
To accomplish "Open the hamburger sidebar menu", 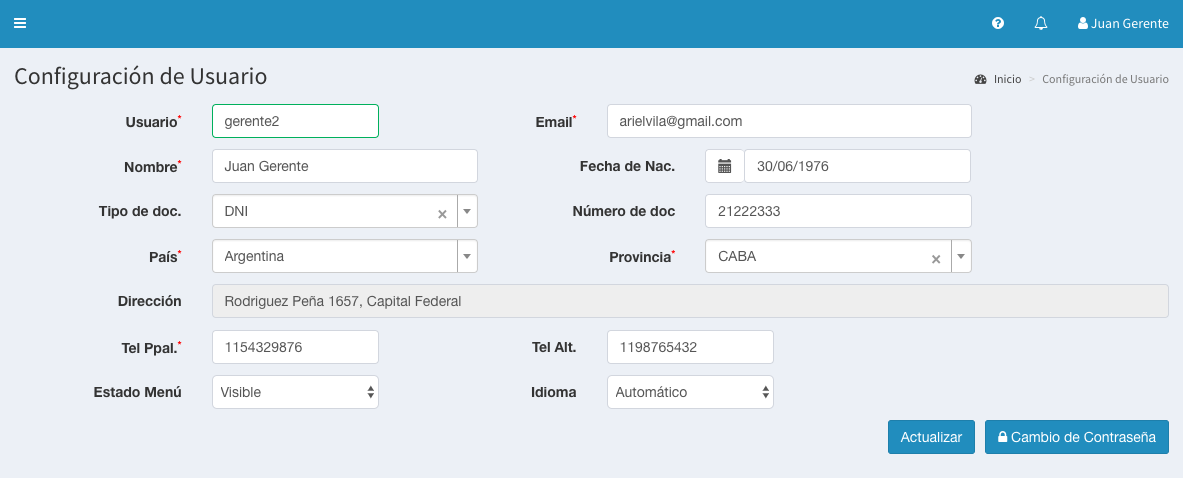I will tap(20, 24).
